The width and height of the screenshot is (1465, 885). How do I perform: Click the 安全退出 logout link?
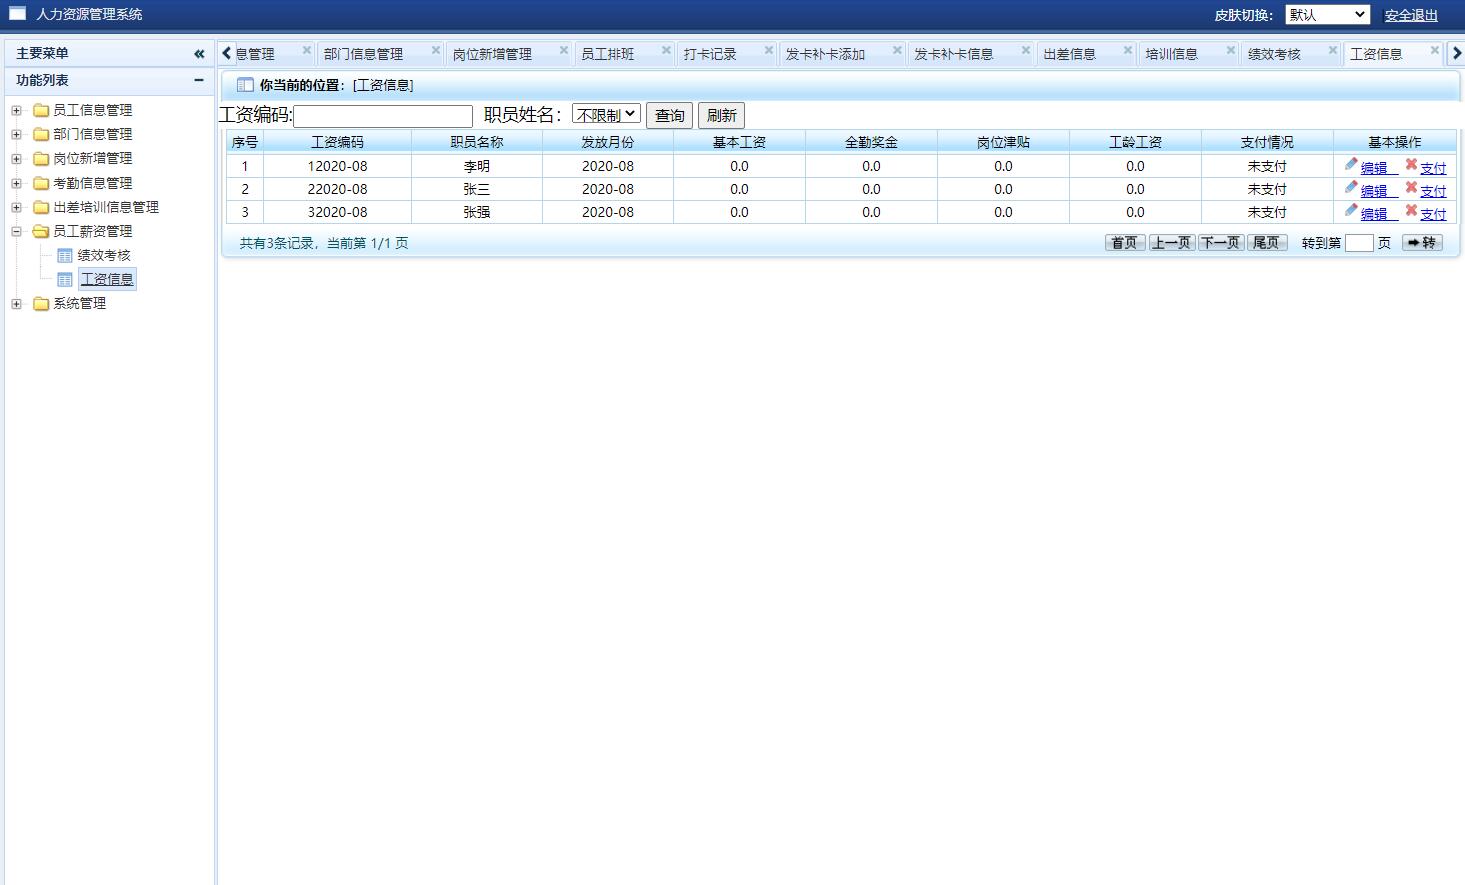pyautogui.click(x=1411, y=15)
